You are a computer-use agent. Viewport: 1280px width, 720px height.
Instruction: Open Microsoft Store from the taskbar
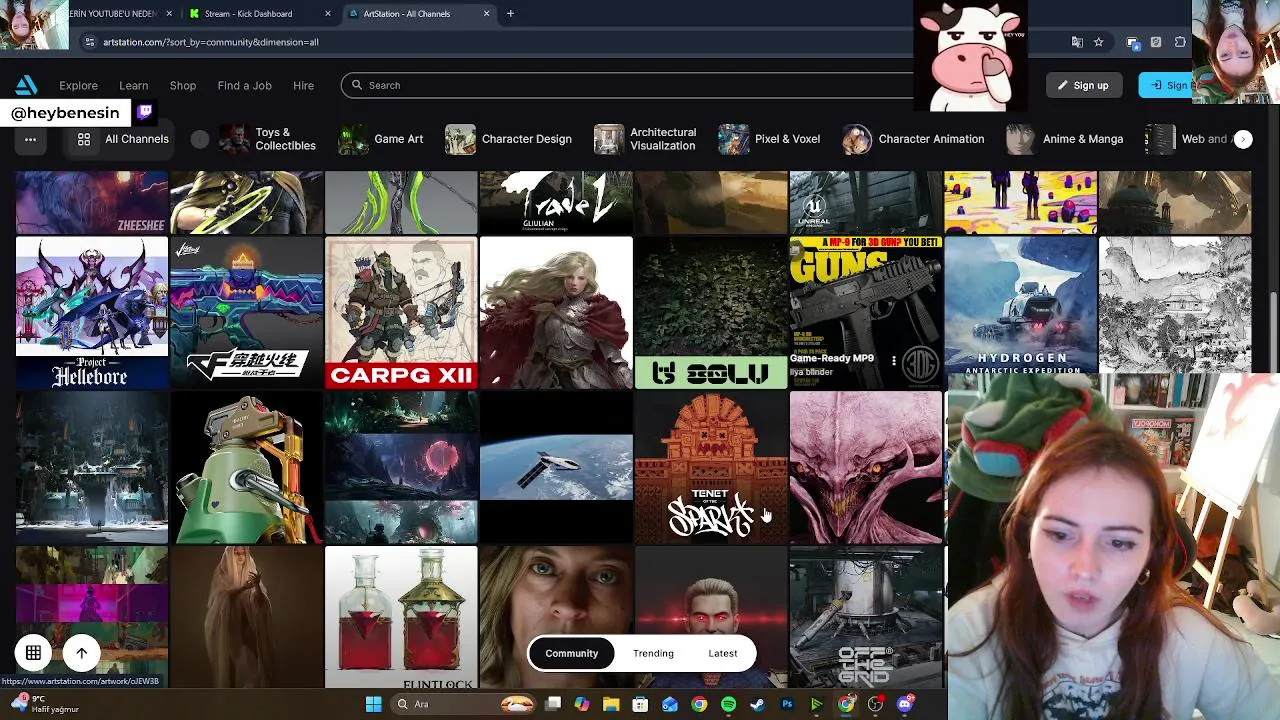pyautogui.click(x=640, y=704)
